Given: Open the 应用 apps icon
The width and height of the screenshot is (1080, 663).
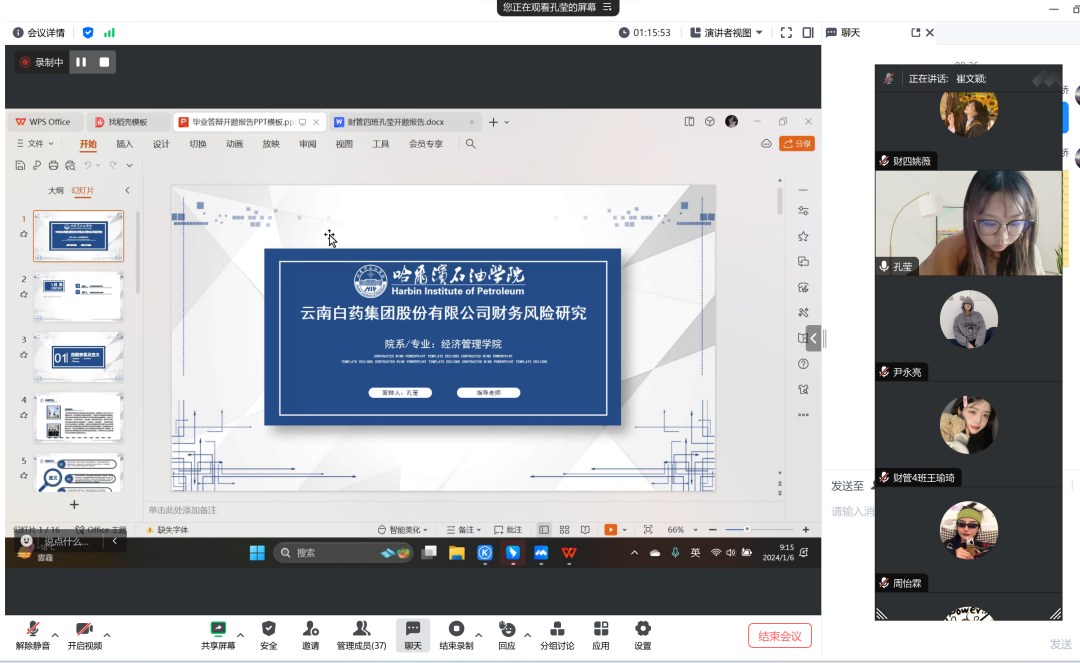Looking at the screenshot, I should (x=601, y=629).
